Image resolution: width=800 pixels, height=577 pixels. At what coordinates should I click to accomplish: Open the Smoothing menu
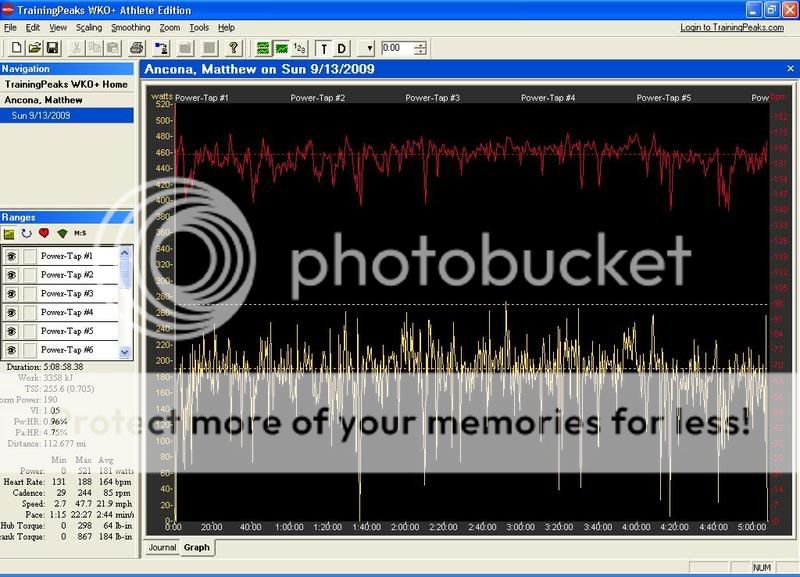131,28
